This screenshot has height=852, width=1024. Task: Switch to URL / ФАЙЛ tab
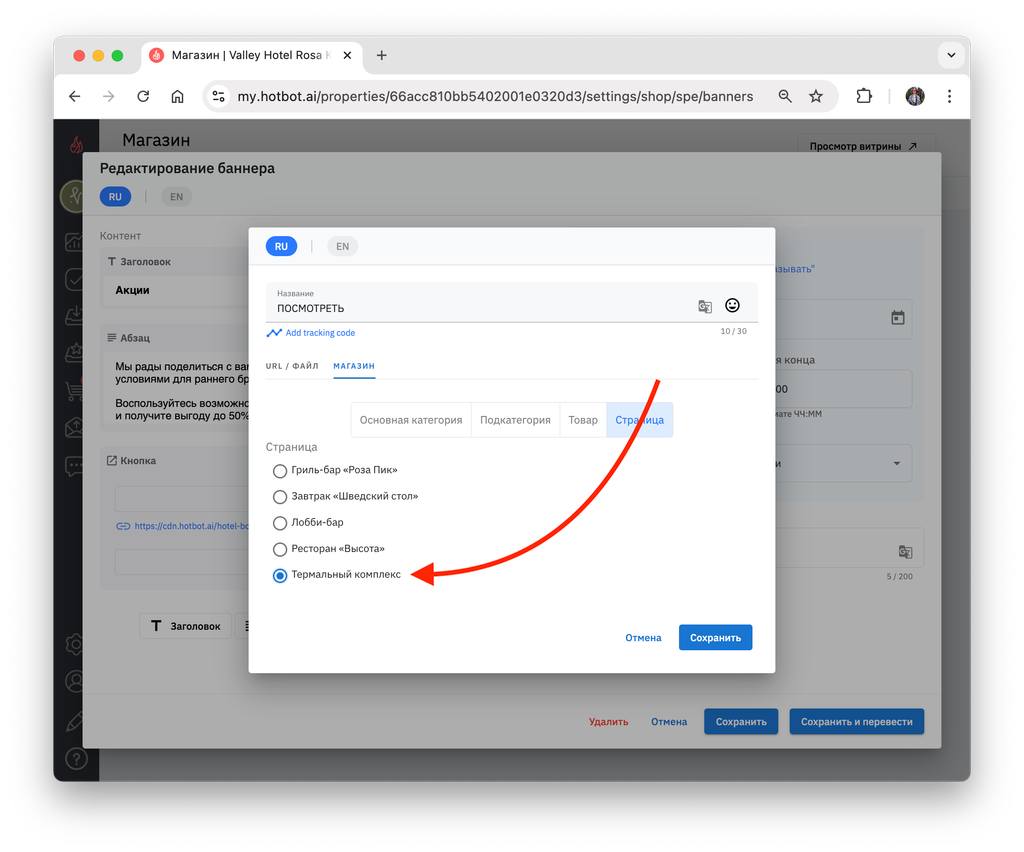point(292,366)
